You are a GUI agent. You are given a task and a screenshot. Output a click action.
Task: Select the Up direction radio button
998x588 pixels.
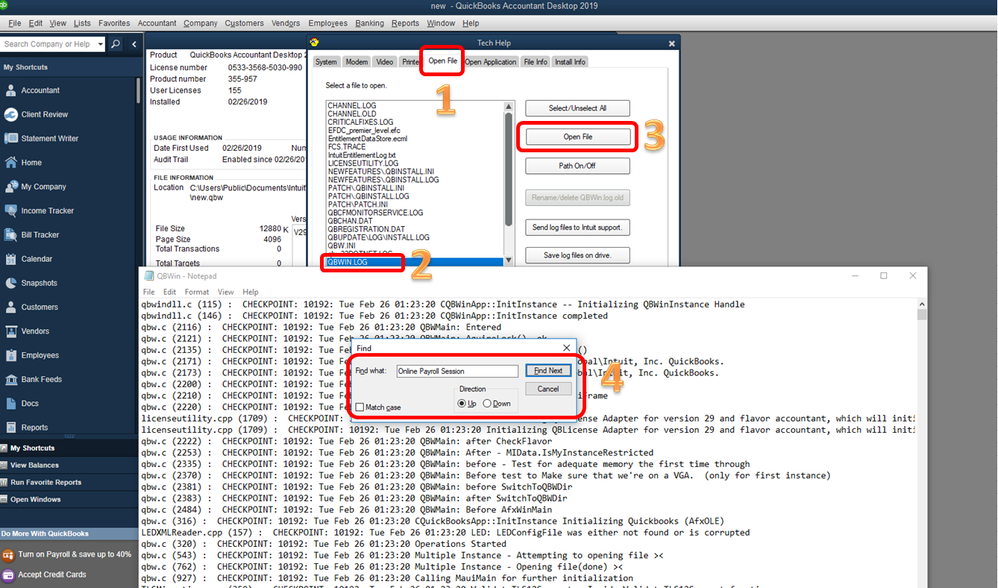coord(461,403)
